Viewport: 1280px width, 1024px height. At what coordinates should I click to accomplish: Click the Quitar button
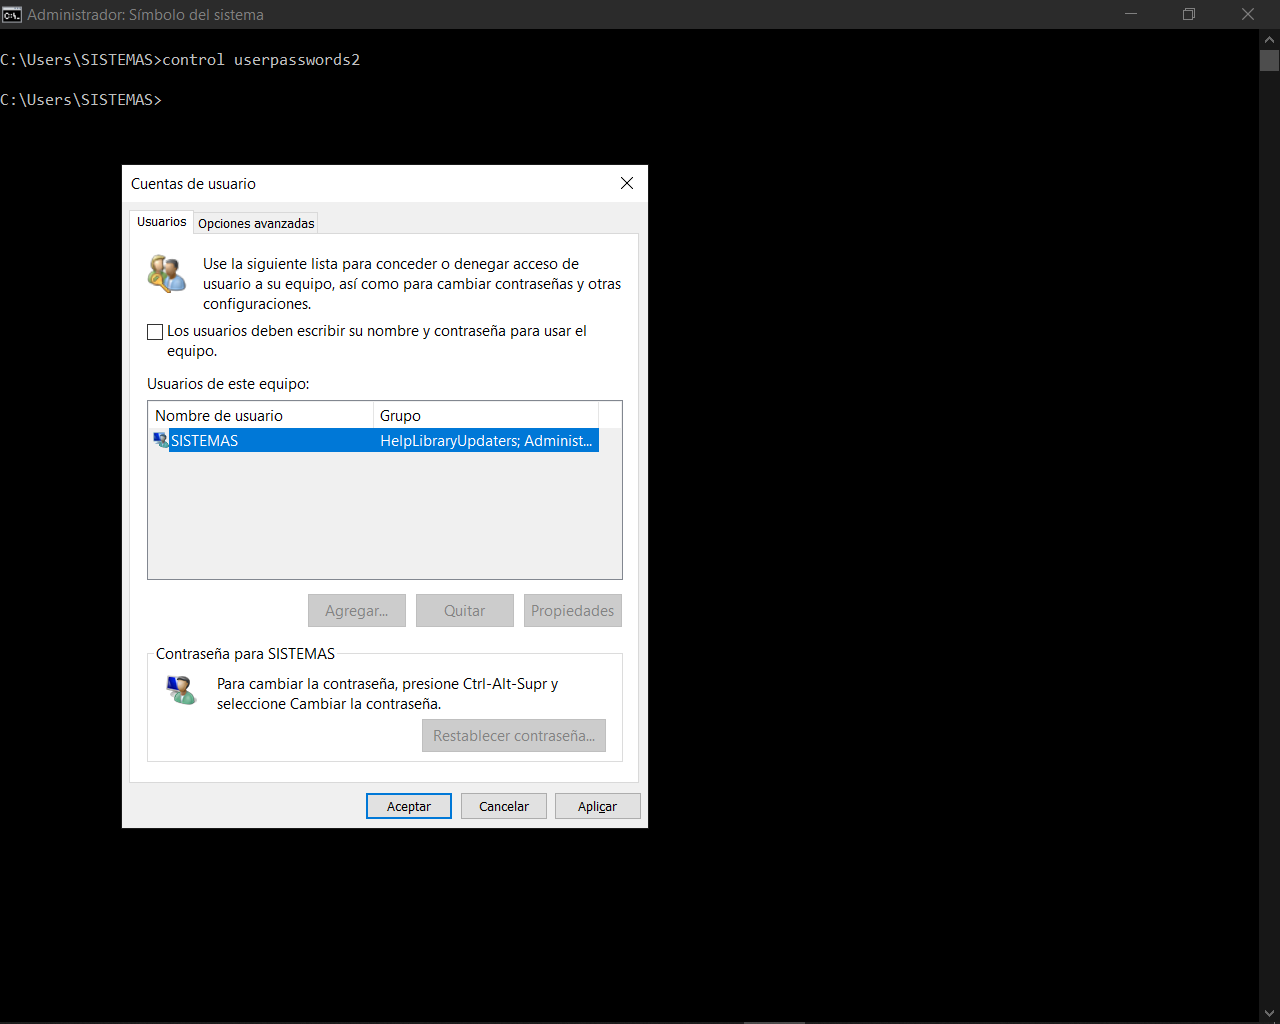[464, 610]
